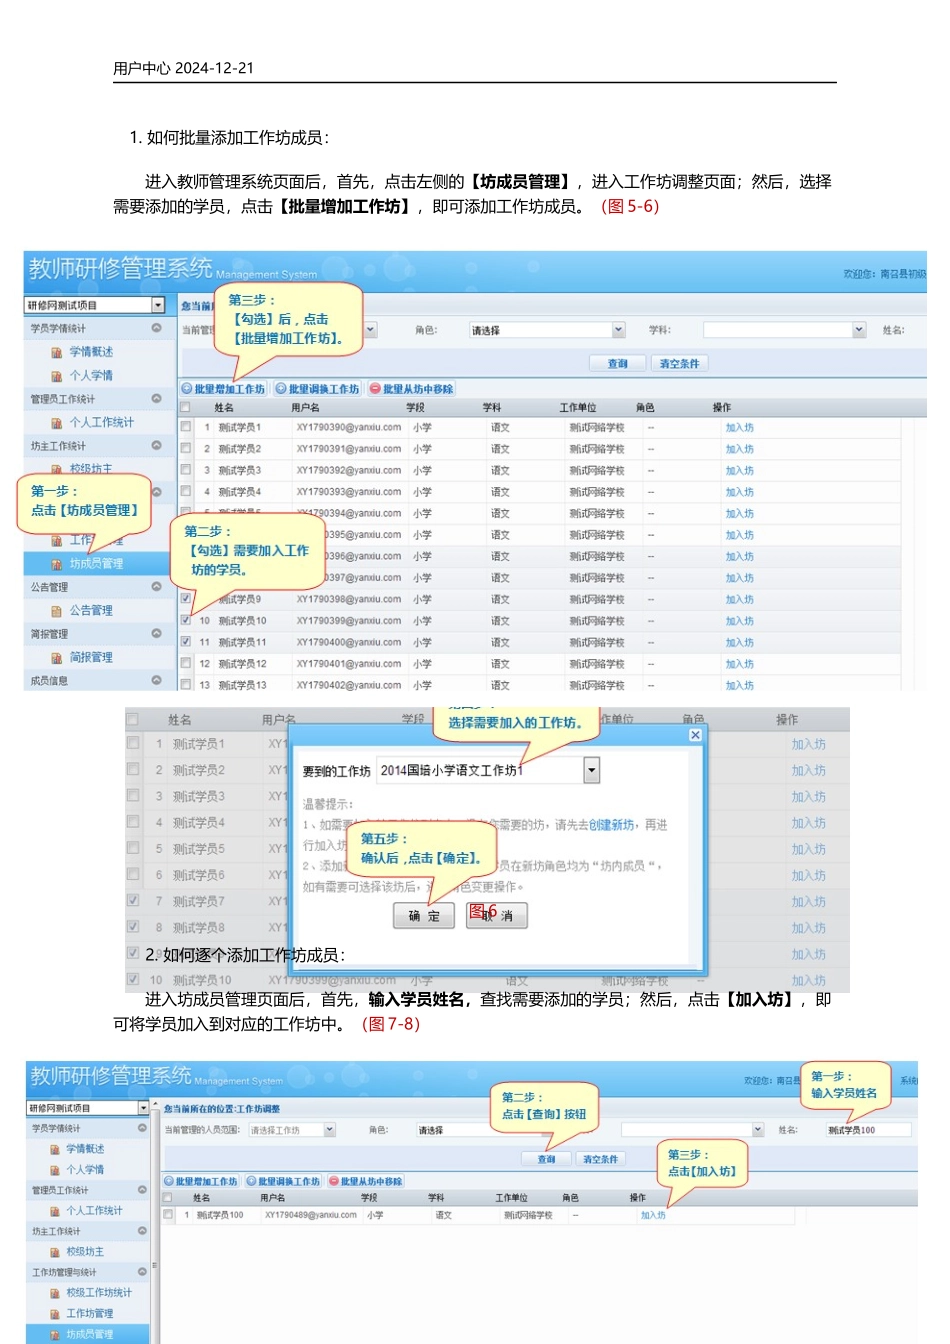The image size is (950, 1344).
Task: Click the 校级工作坊统计 sidebar icon
Action: [55, 1293]
